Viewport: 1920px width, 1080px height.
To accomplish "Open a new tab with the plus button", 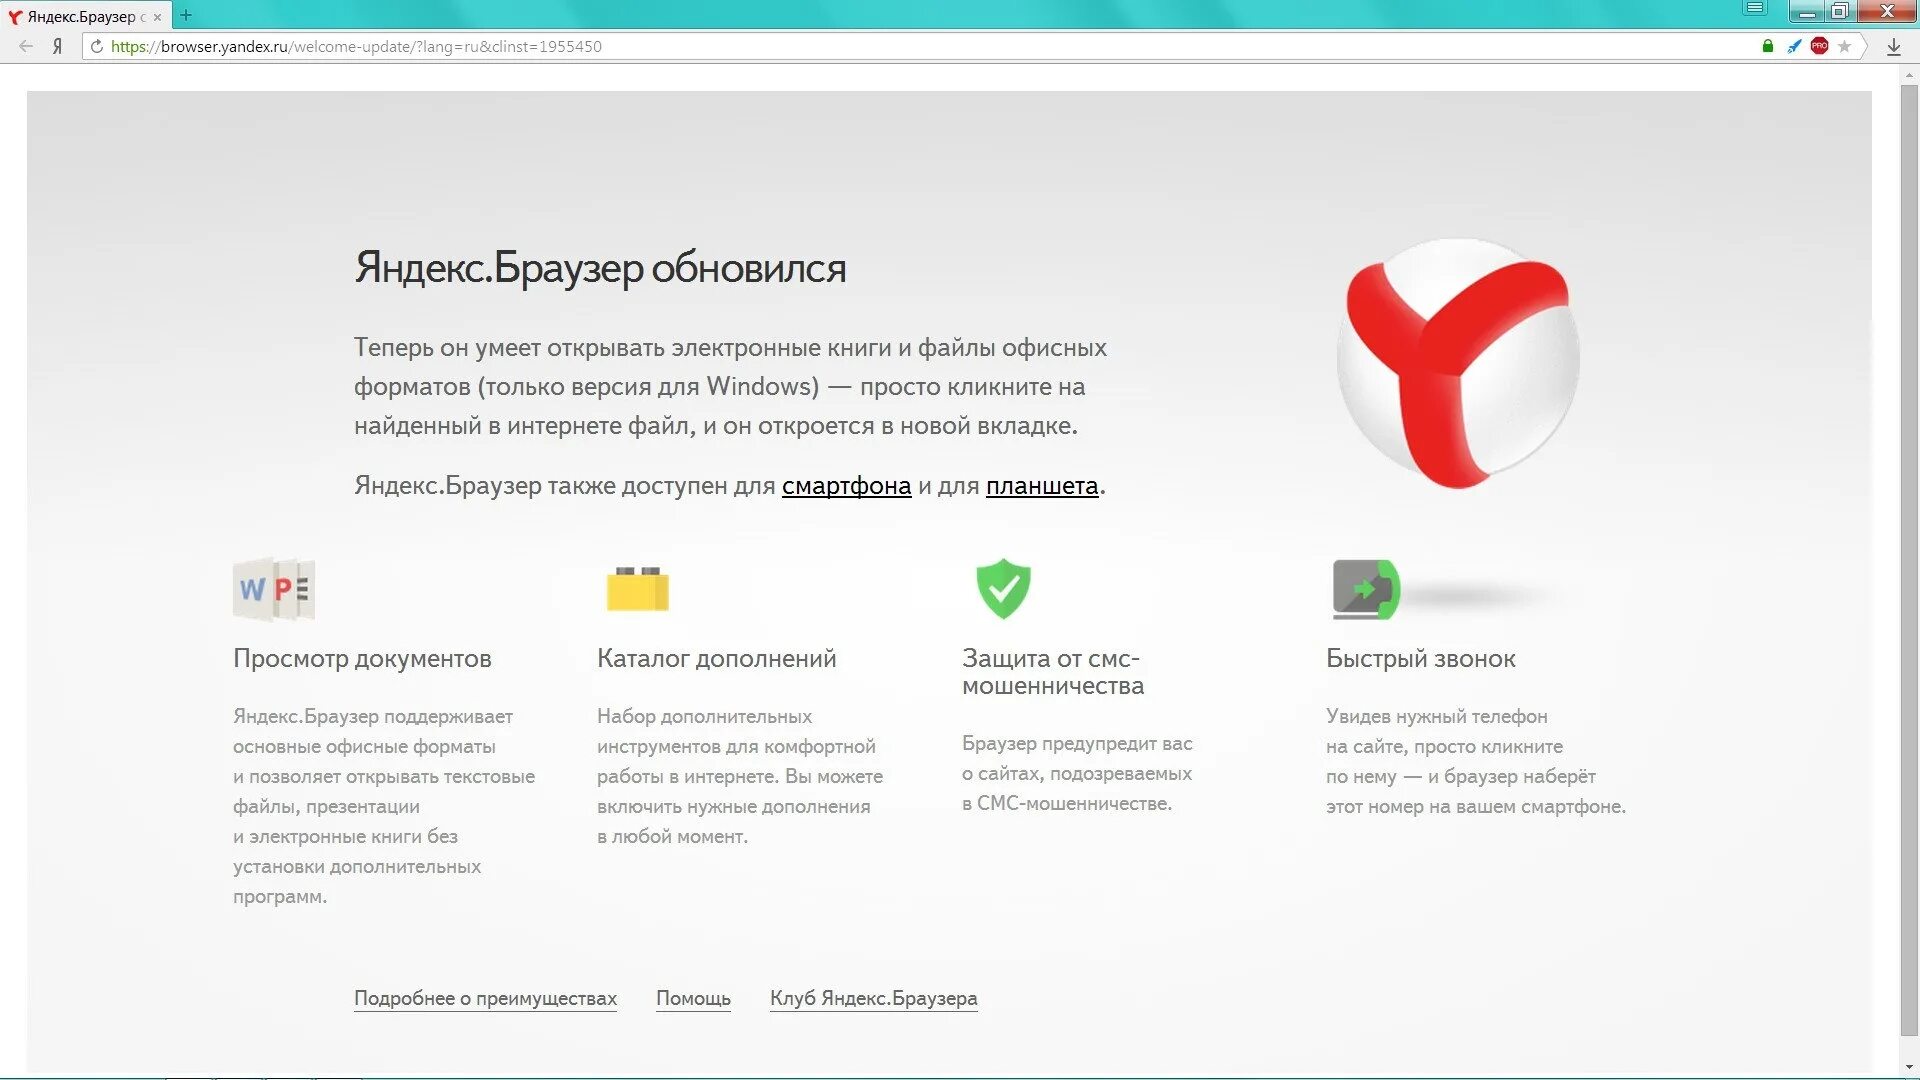I will [x=186, y=15].
